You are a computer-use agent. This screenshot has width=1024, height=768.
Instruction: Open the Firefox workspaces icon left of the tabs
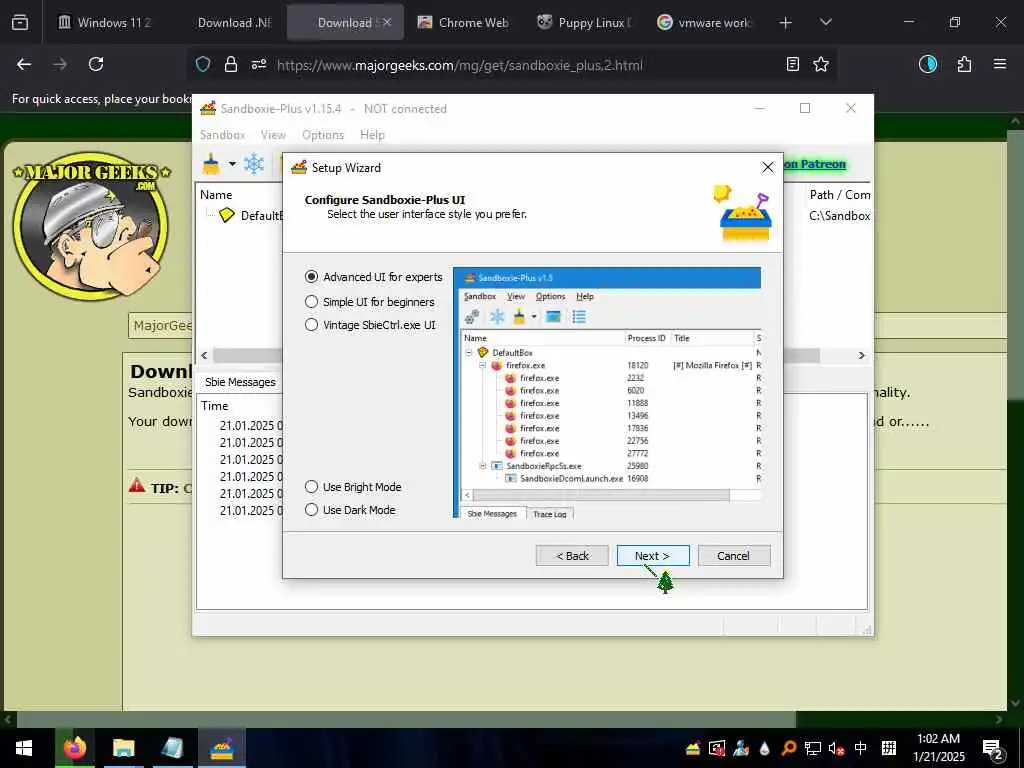[x=20, y=23]
